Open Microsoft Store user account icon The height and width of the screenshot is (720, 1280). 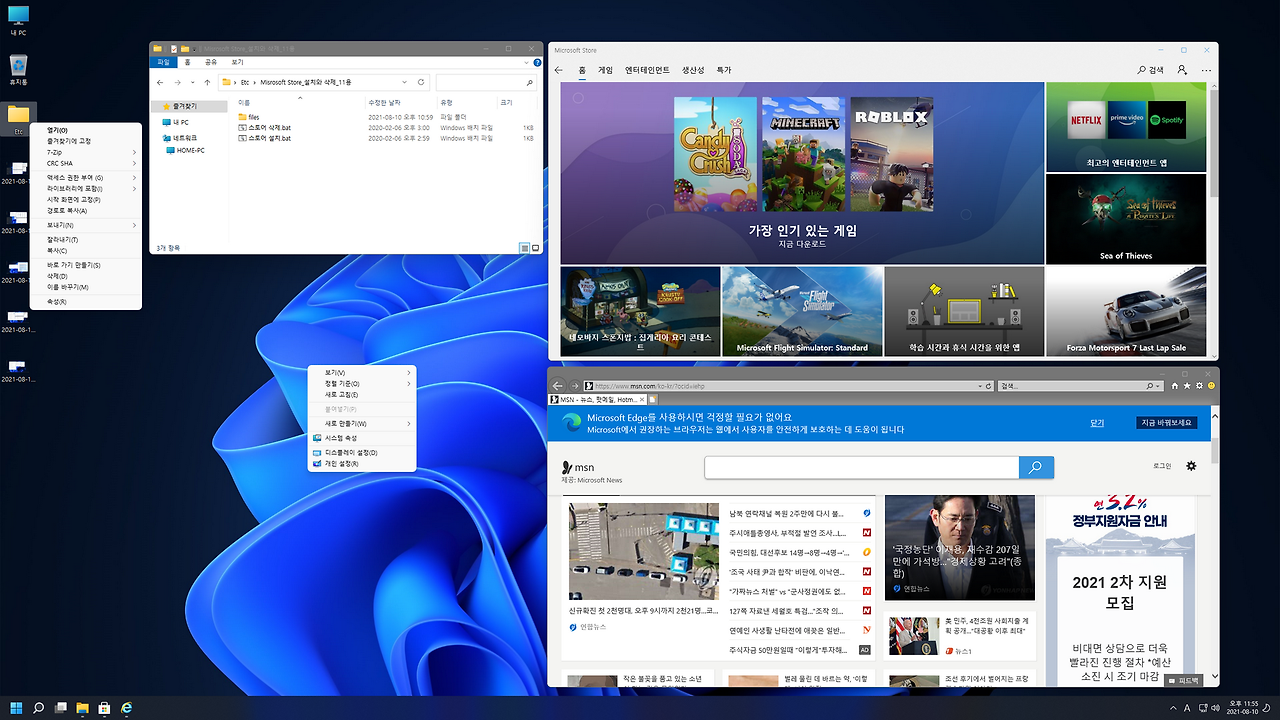1182,70
